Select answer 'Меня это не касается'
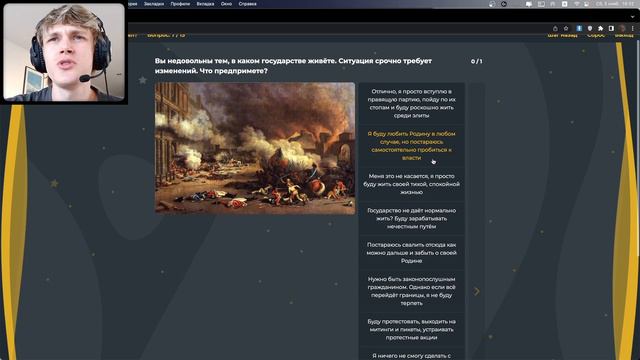The image size is (640, 360). pos(411,184)
